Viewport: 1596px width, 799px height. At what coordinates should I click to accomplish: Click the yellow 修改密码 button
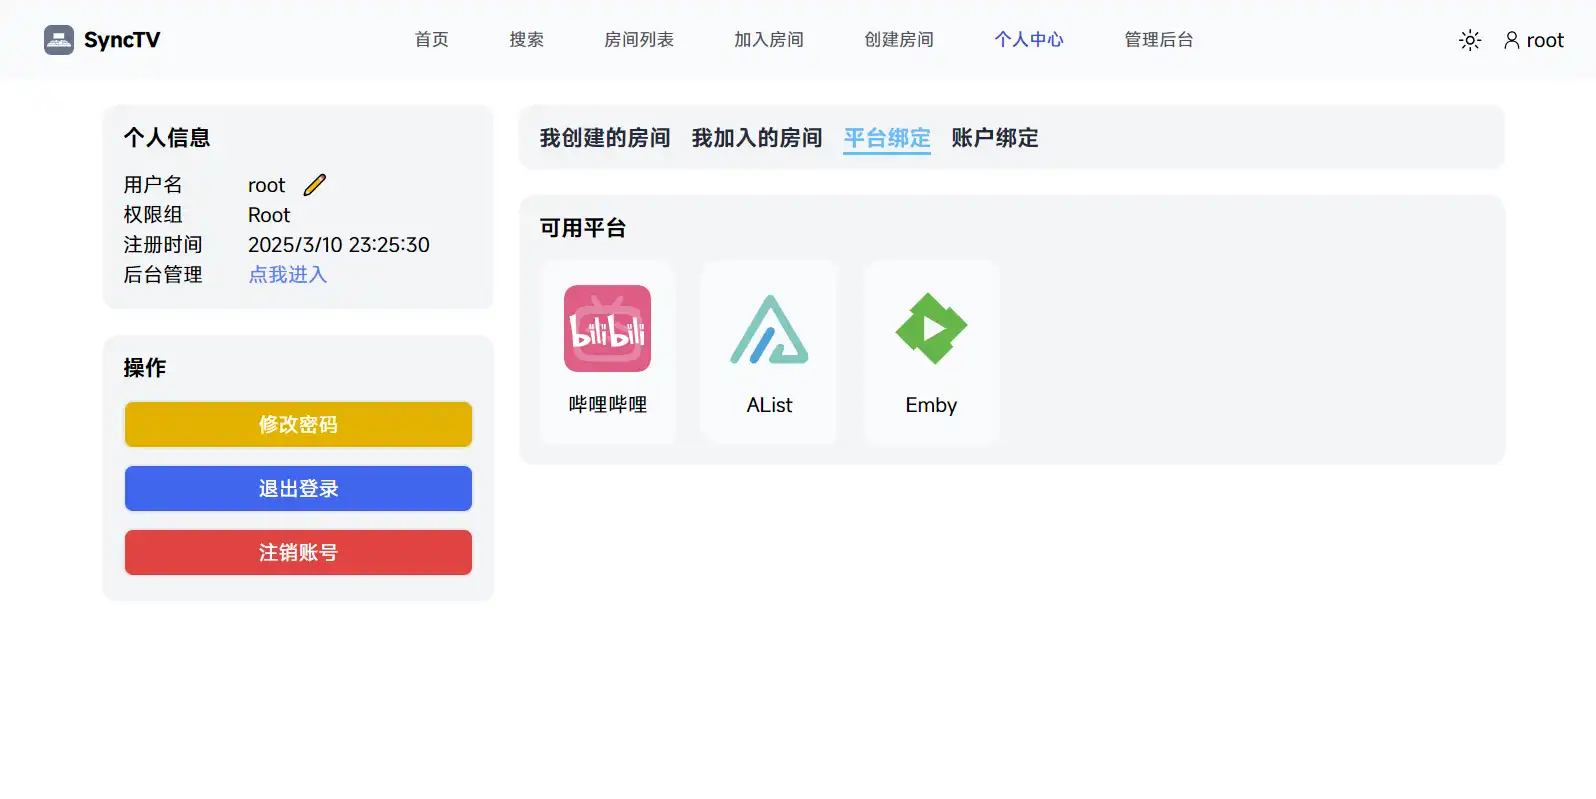[298, 425]
